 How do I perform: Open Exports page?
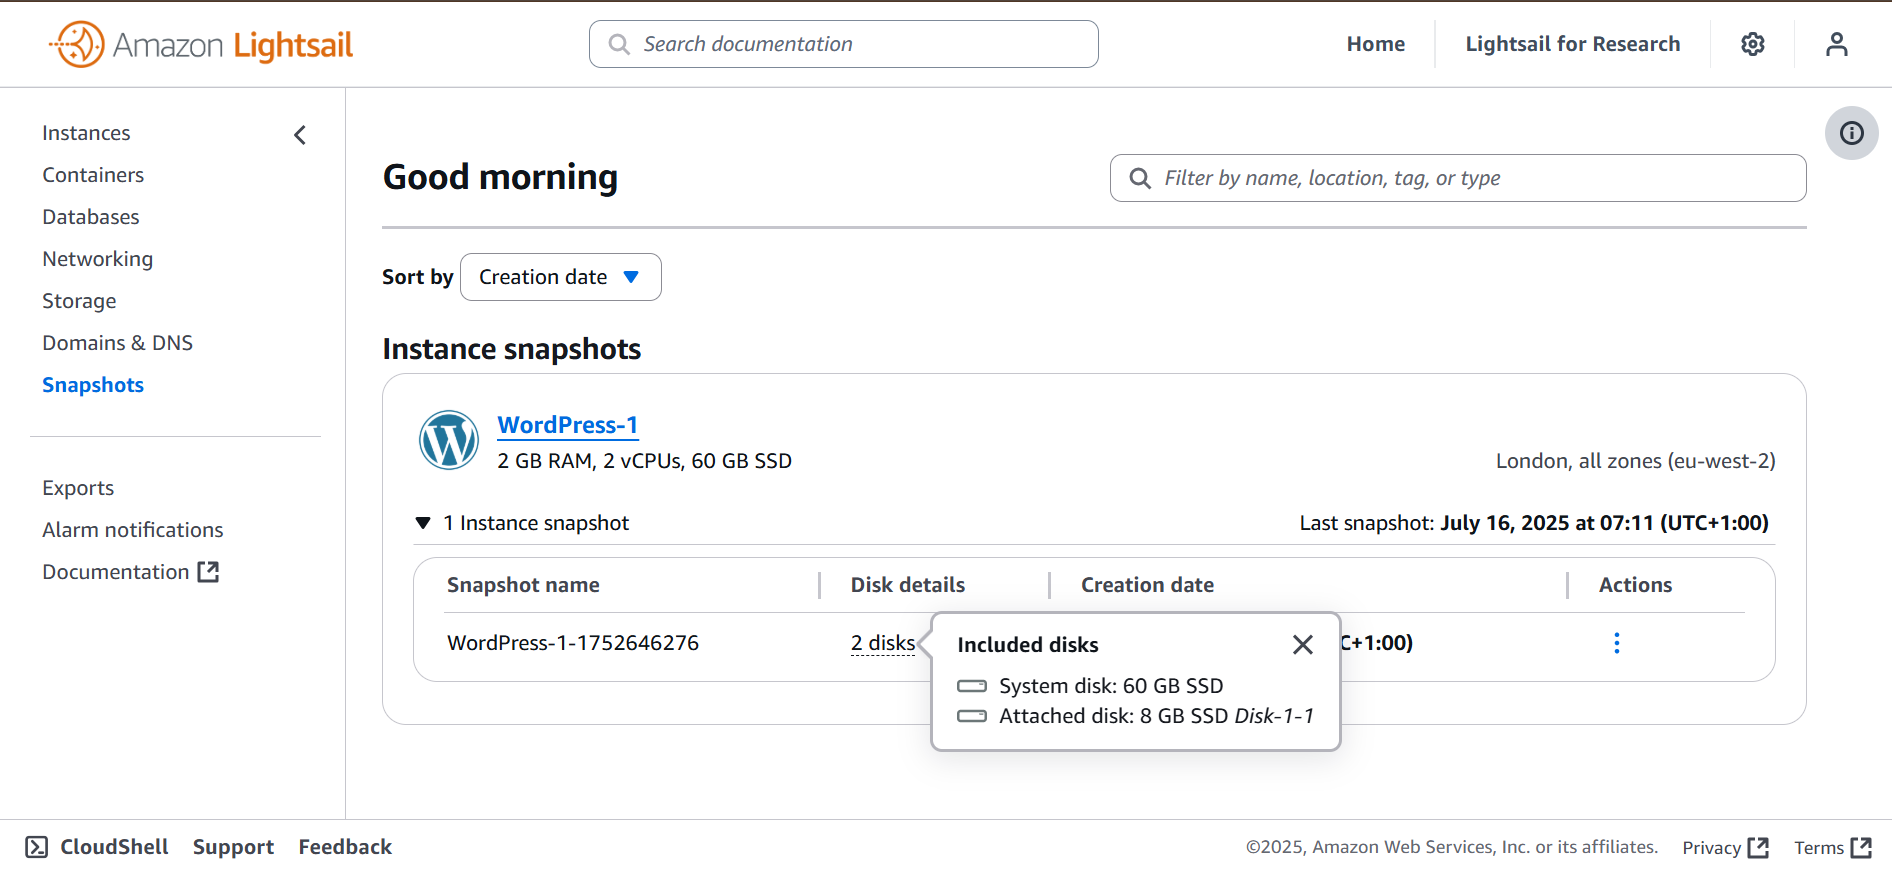(x=78, y=488)
